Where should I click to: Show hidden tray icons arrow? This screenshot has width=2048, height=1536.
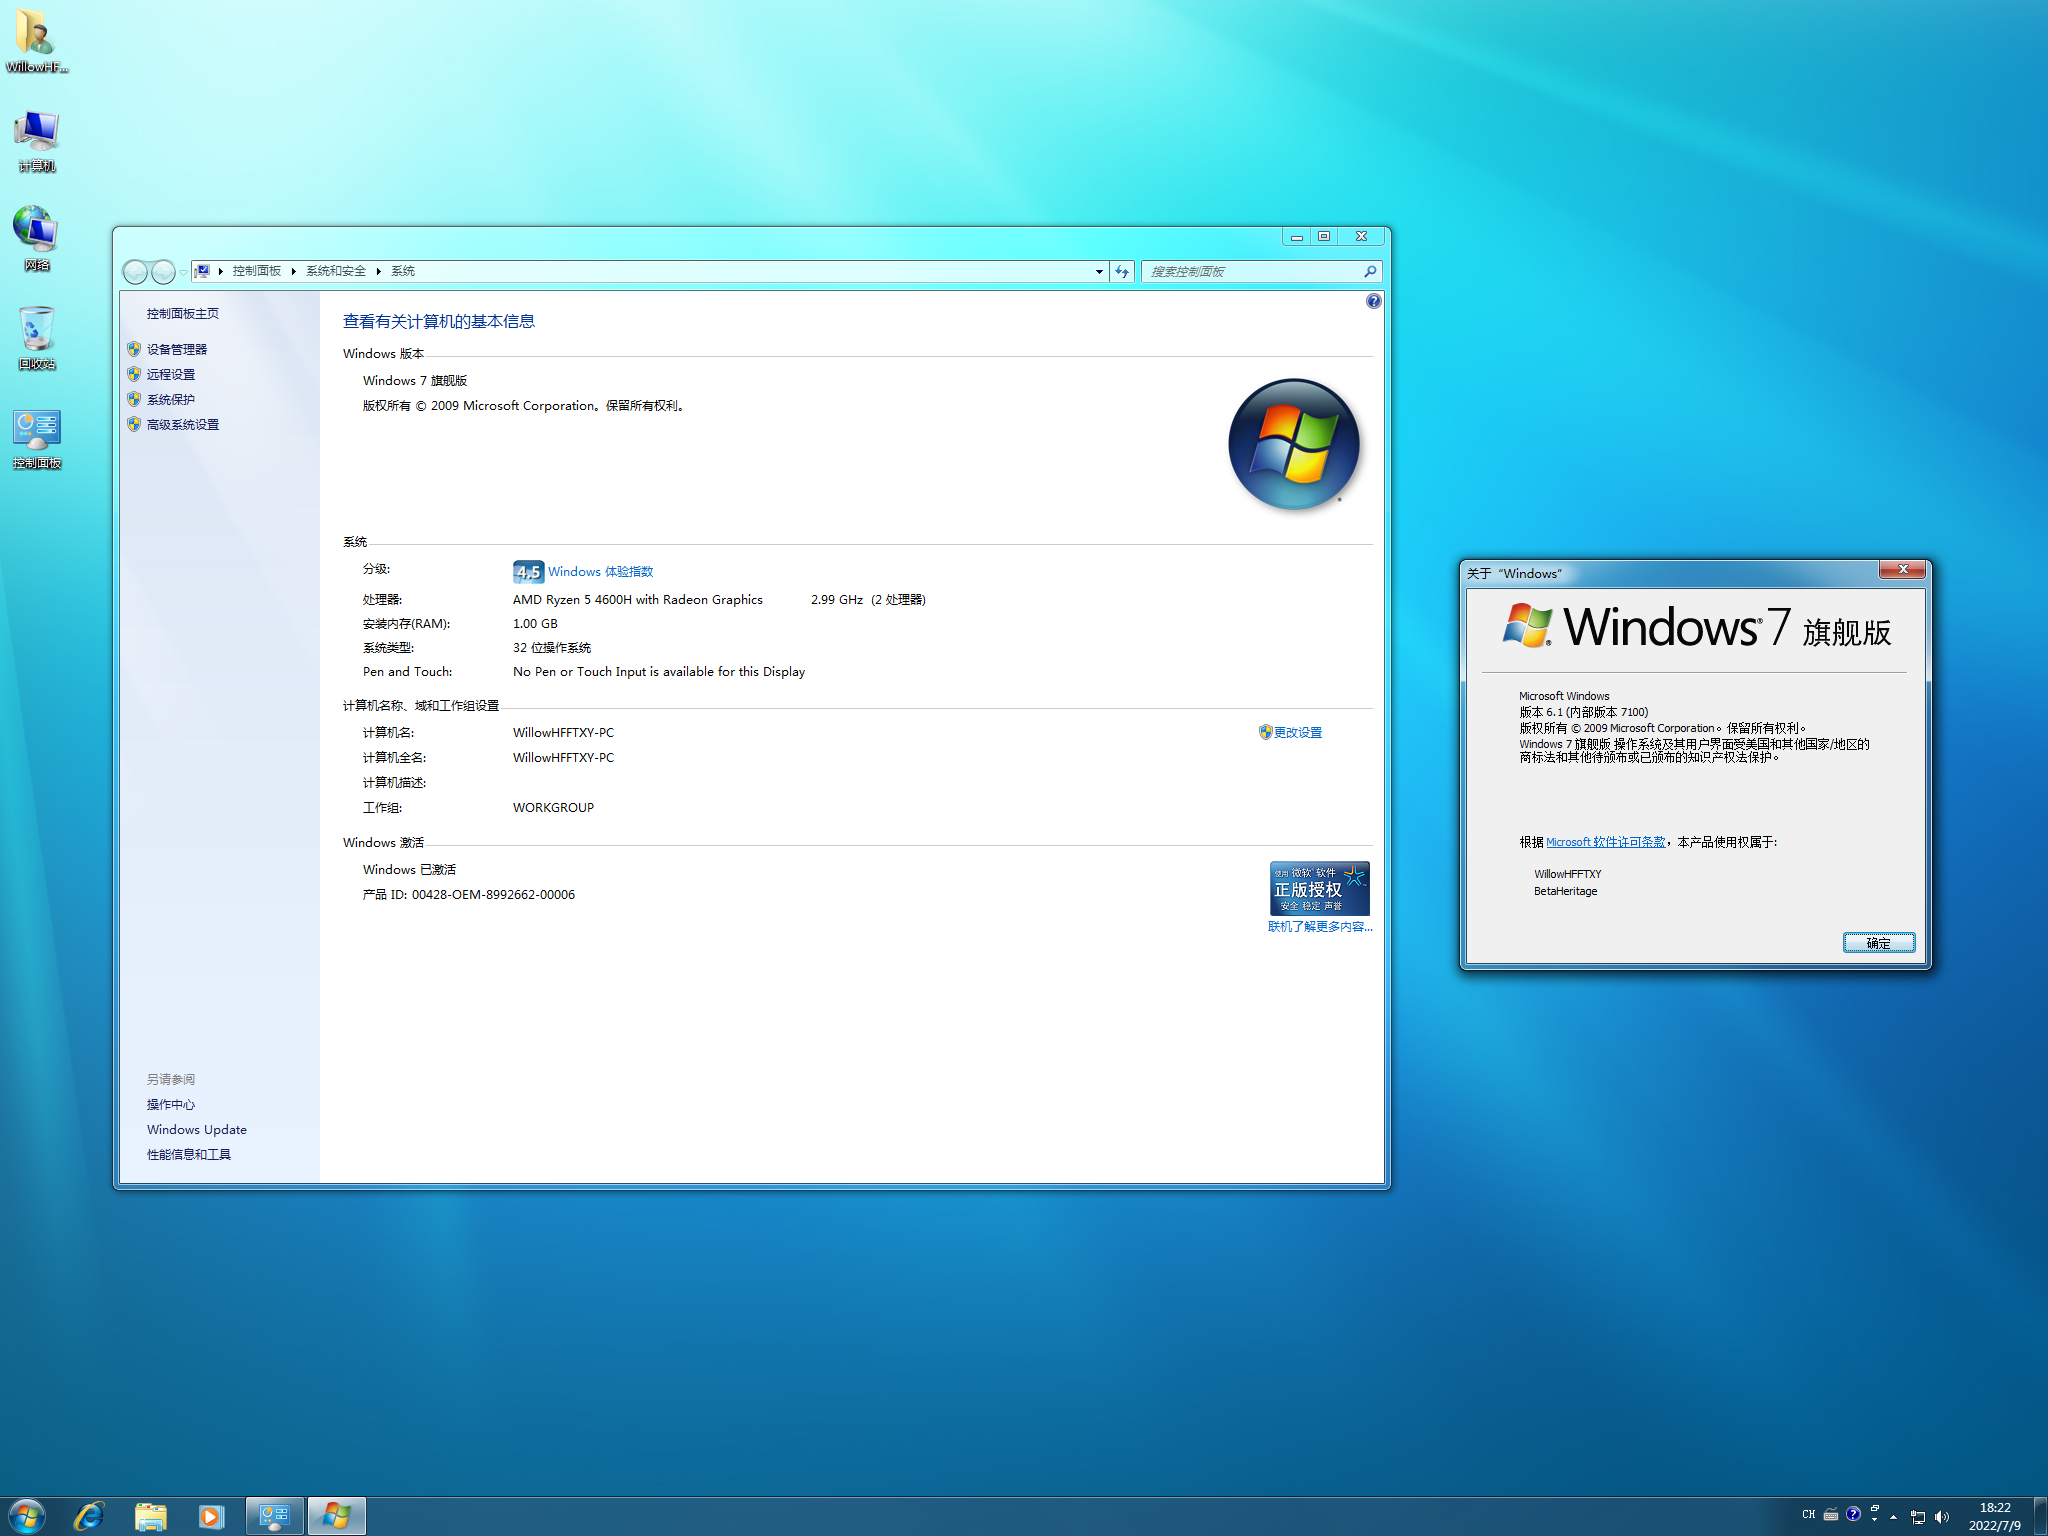point(1893,1517)
